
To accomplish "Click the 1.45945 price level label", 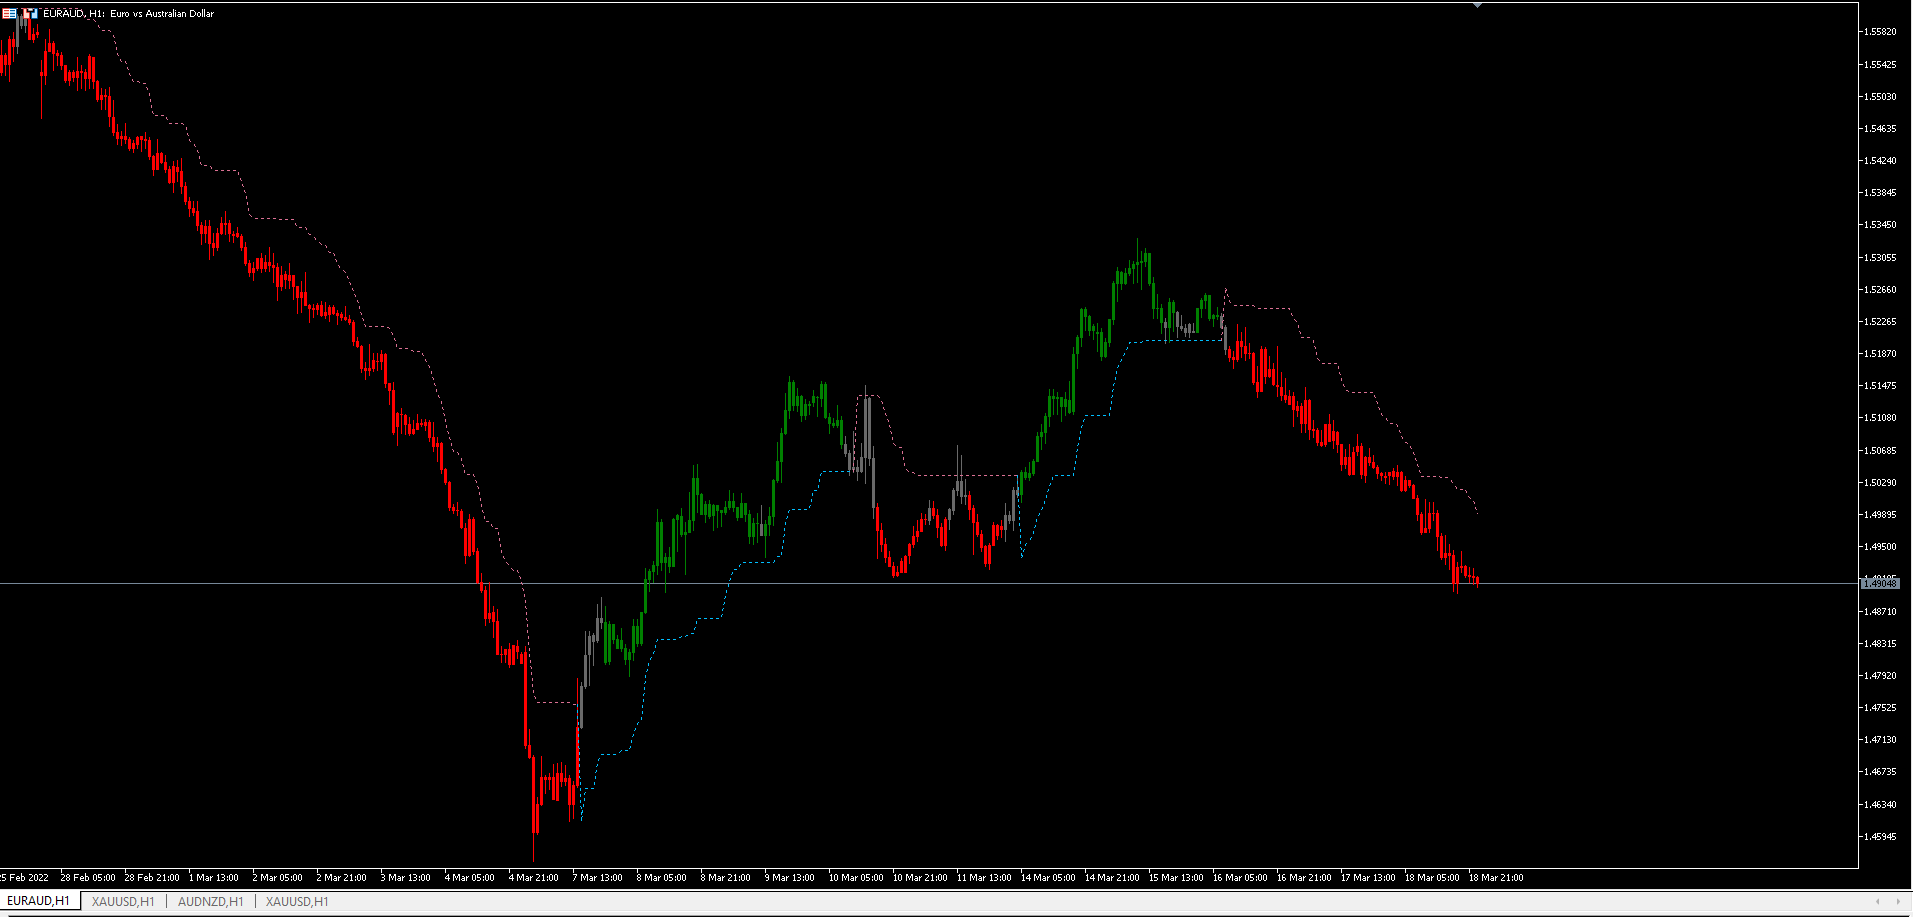I will tap(1882, 835).
